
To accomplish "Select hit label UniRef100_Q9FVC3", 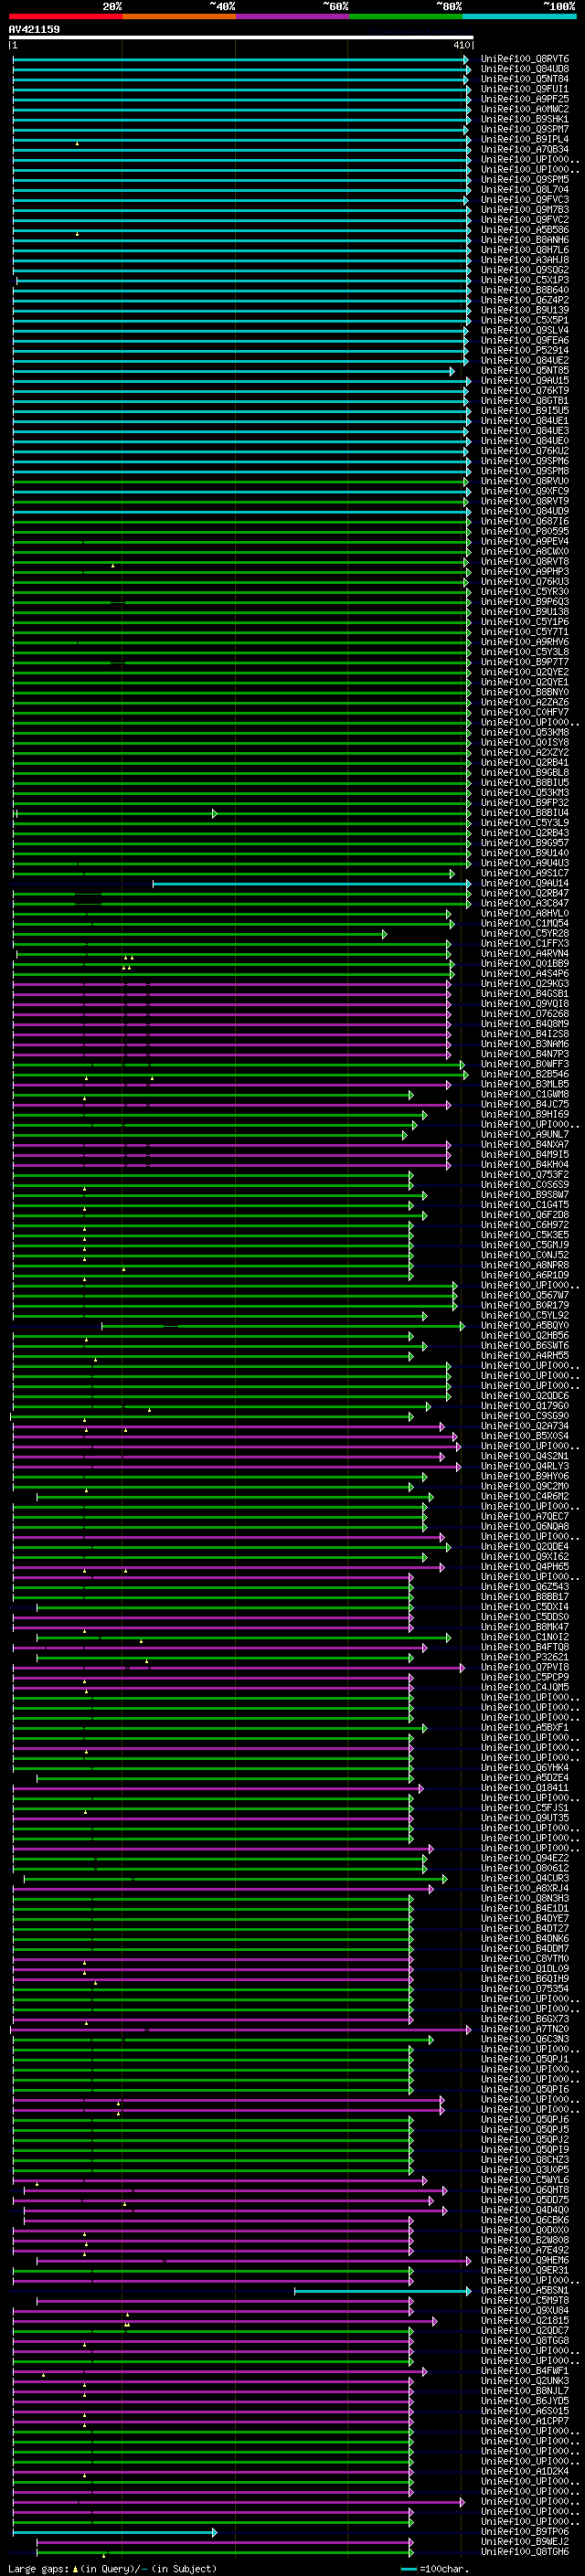I will coord(525,200).
